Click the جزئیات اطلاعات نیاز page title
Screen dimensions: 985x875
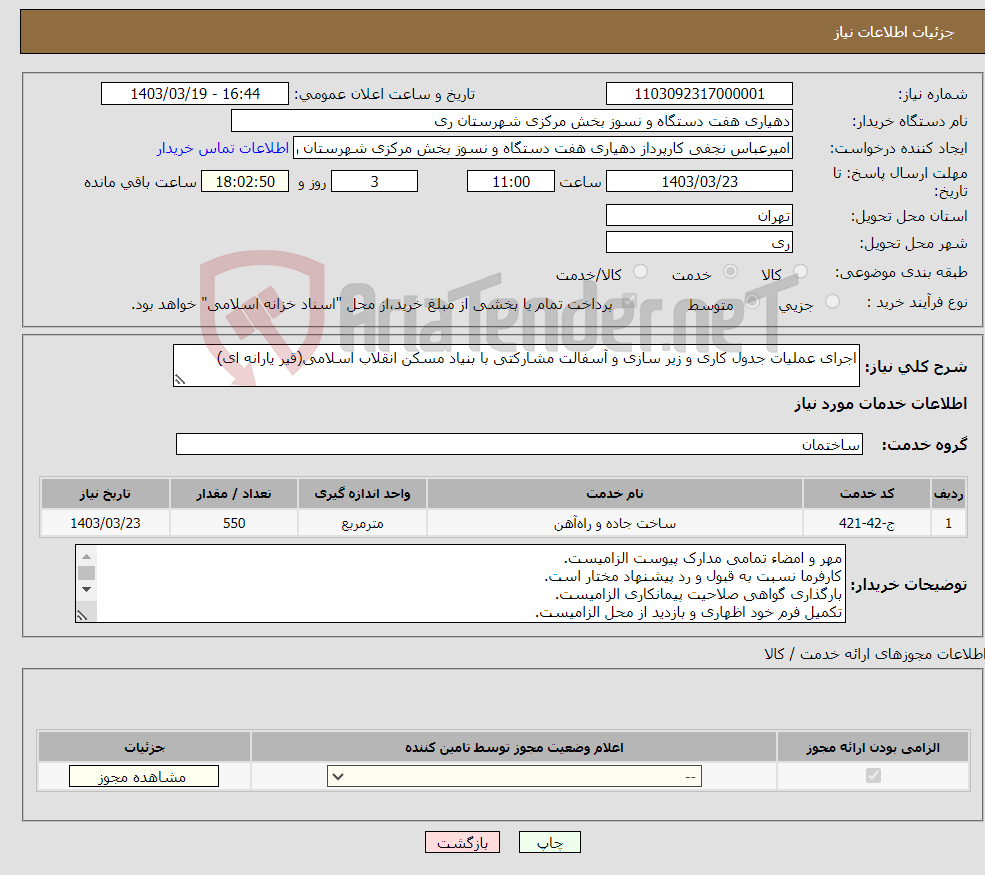point(894,32)
